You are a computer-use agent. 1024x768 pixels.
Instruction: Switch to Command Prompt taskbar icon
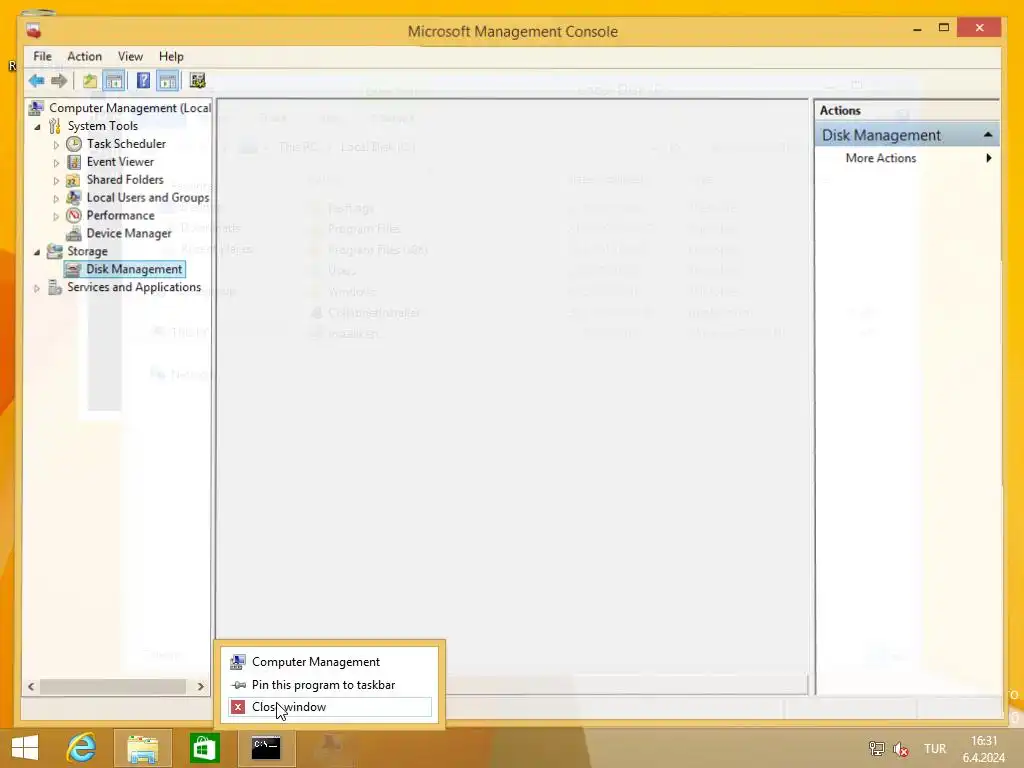[x=266, y=748]
